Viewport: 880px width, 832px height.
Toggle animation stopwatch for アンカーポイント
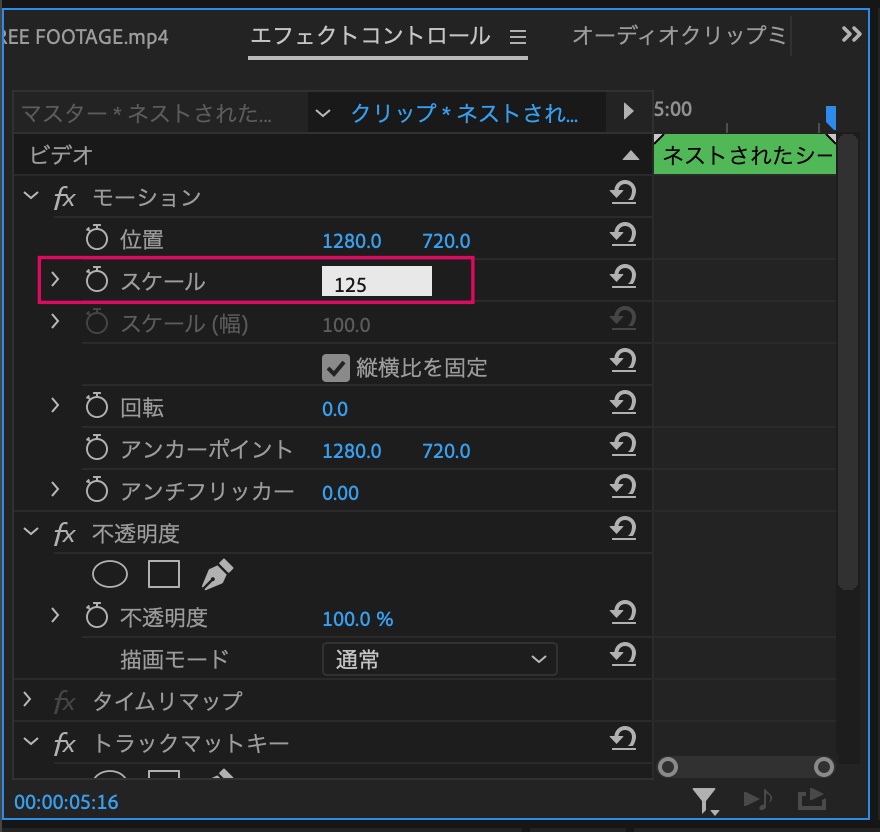tap(97, 447)
